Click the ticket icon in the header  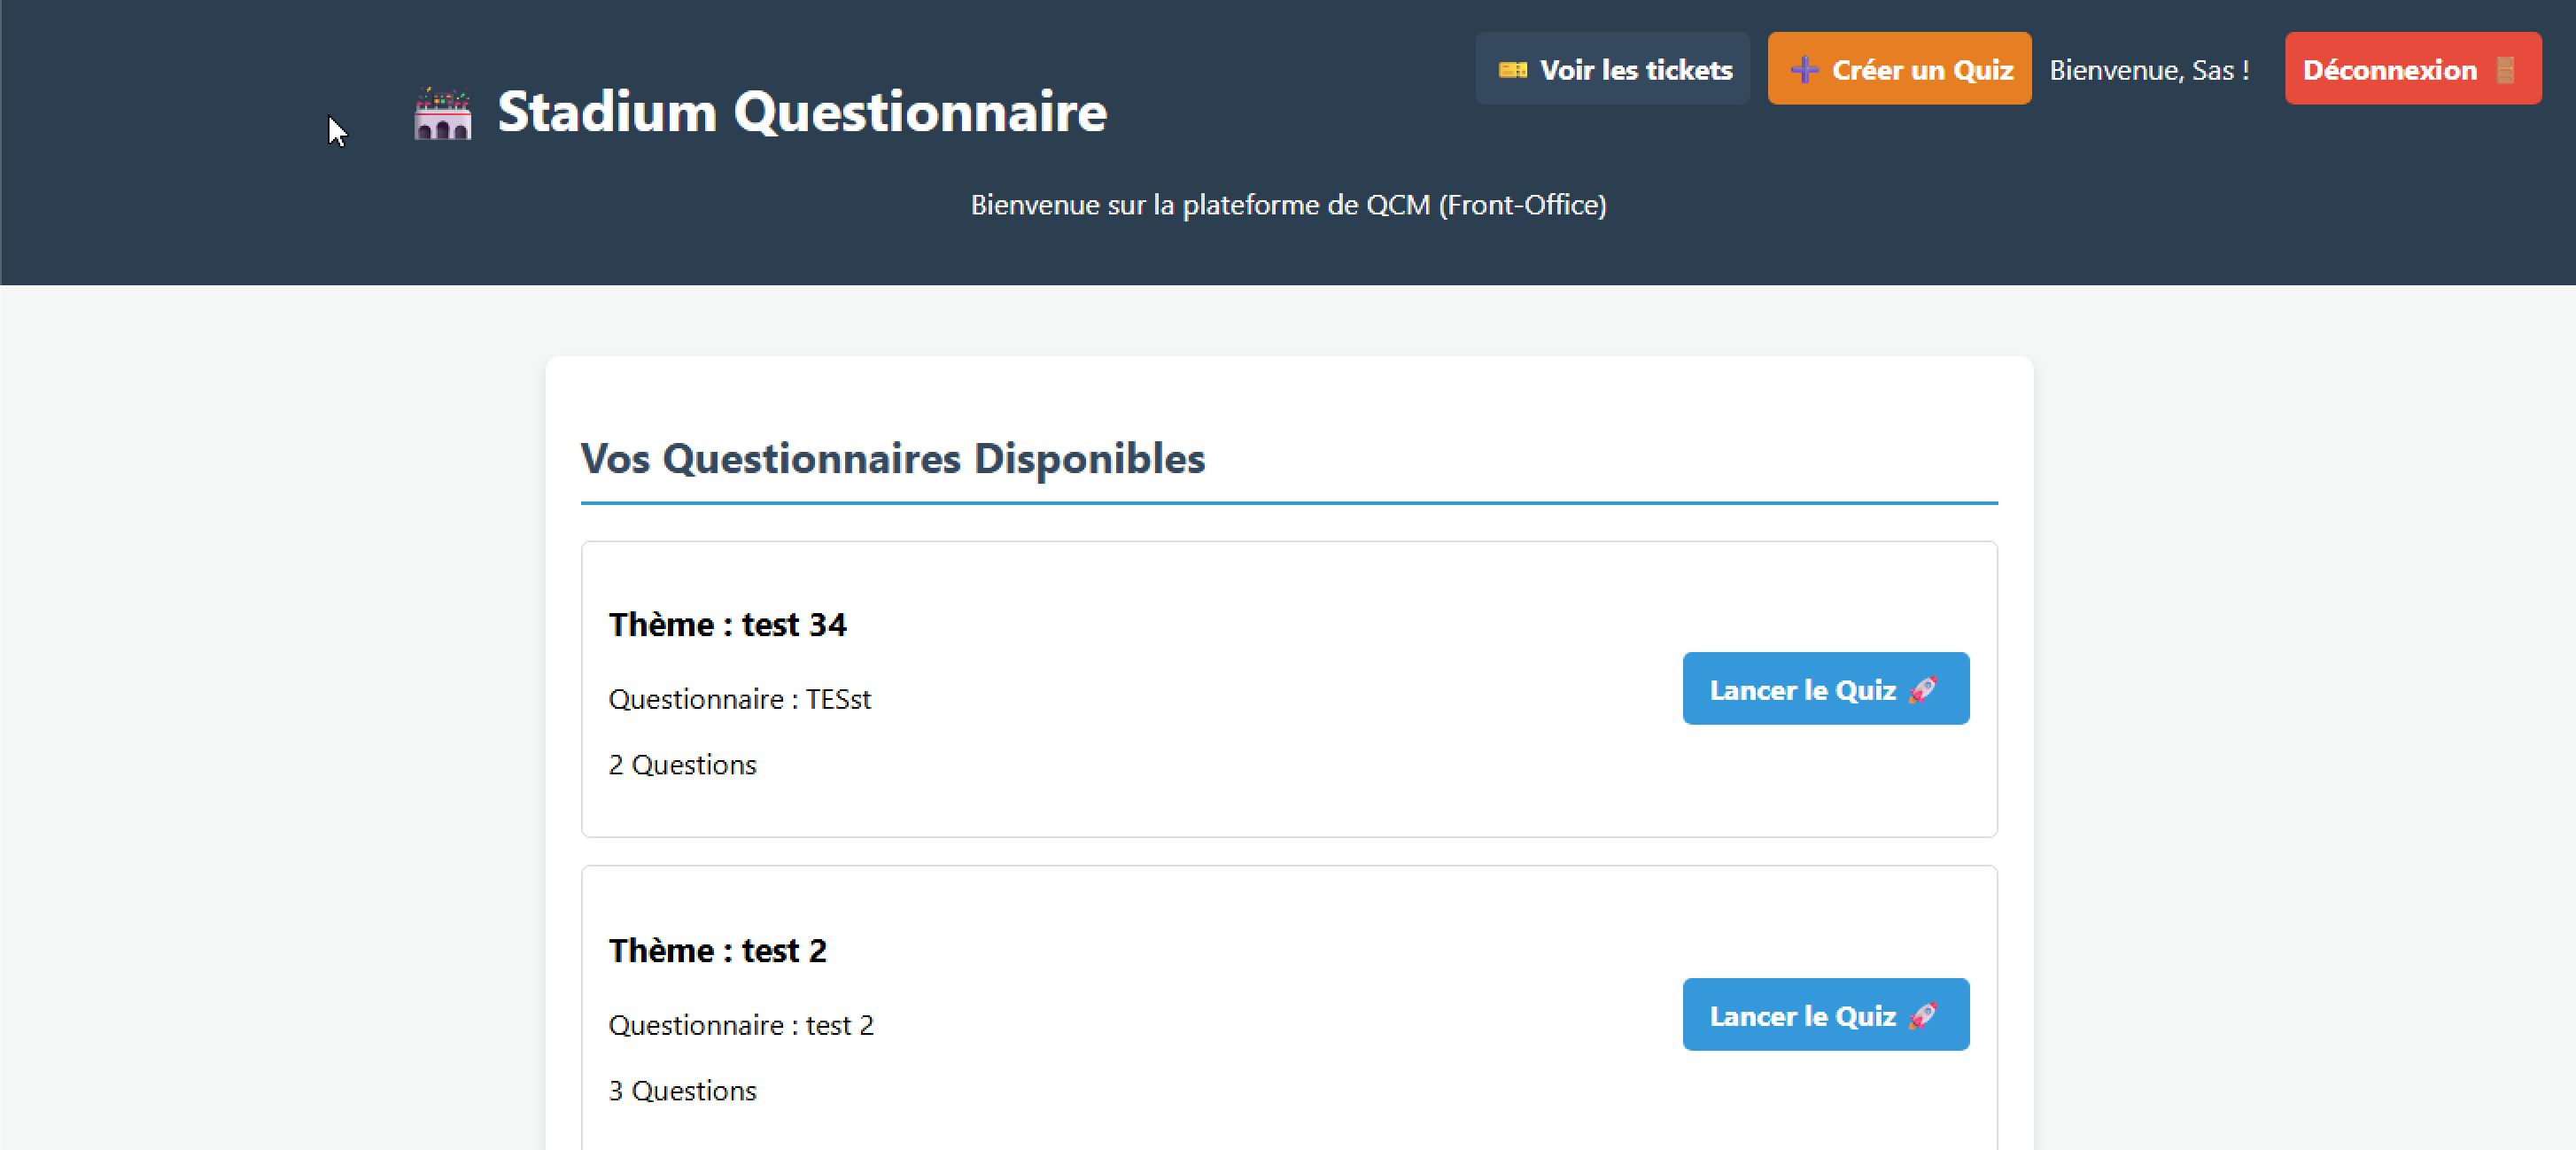[1512, 70]
